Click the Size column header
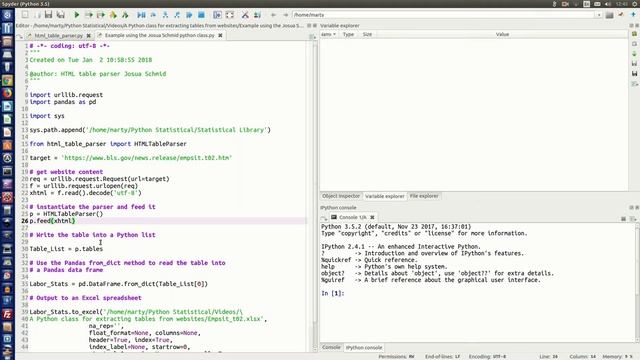 [367, 34]
